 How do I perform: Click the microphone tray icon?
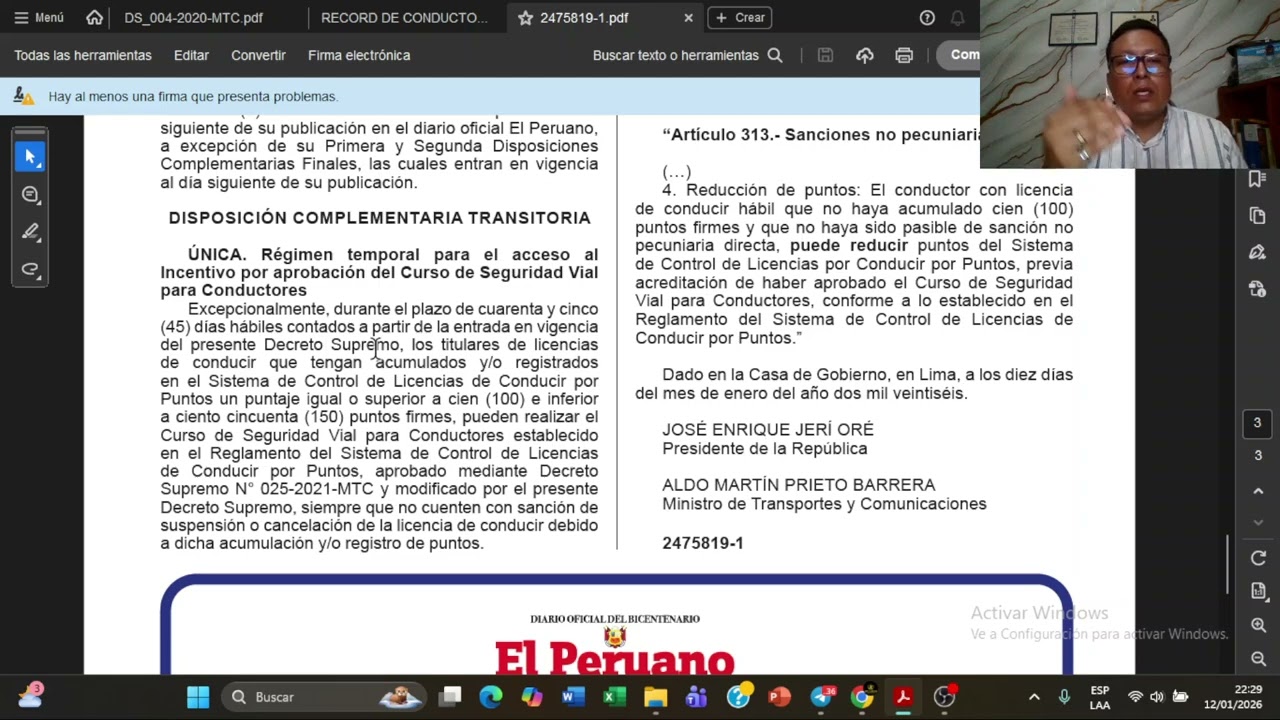pos(1065,697)
